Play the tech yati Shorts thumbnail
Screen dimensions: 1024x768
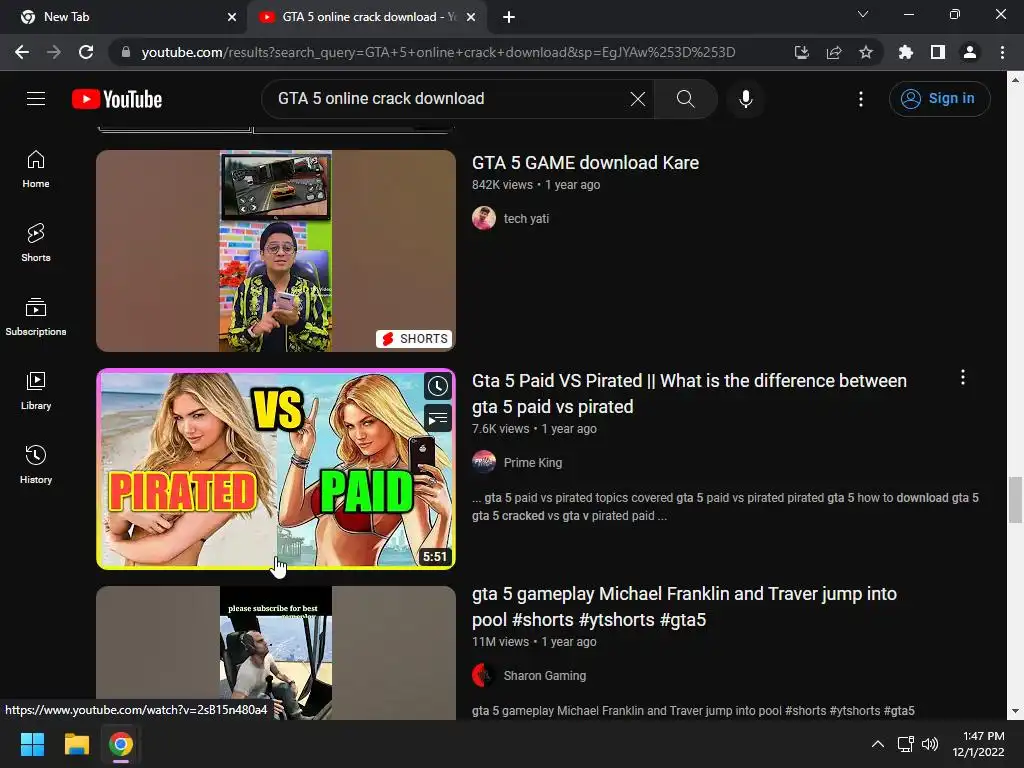tap(276, 251)
